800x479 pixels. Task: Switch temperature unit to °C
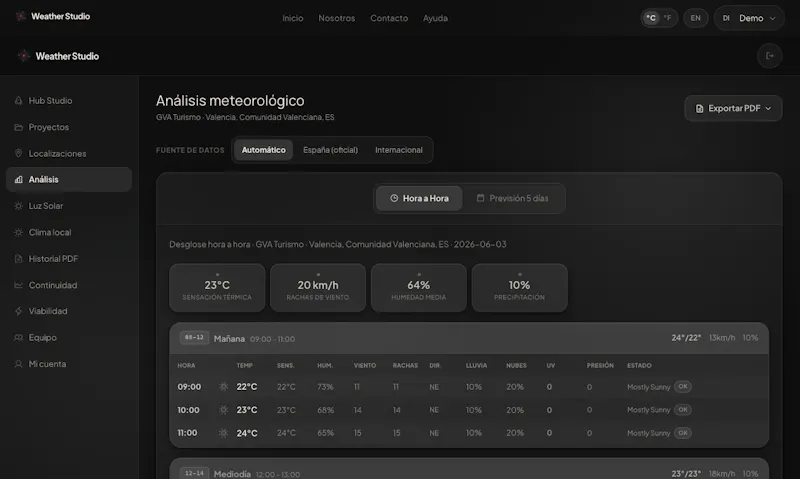[651, 18]
